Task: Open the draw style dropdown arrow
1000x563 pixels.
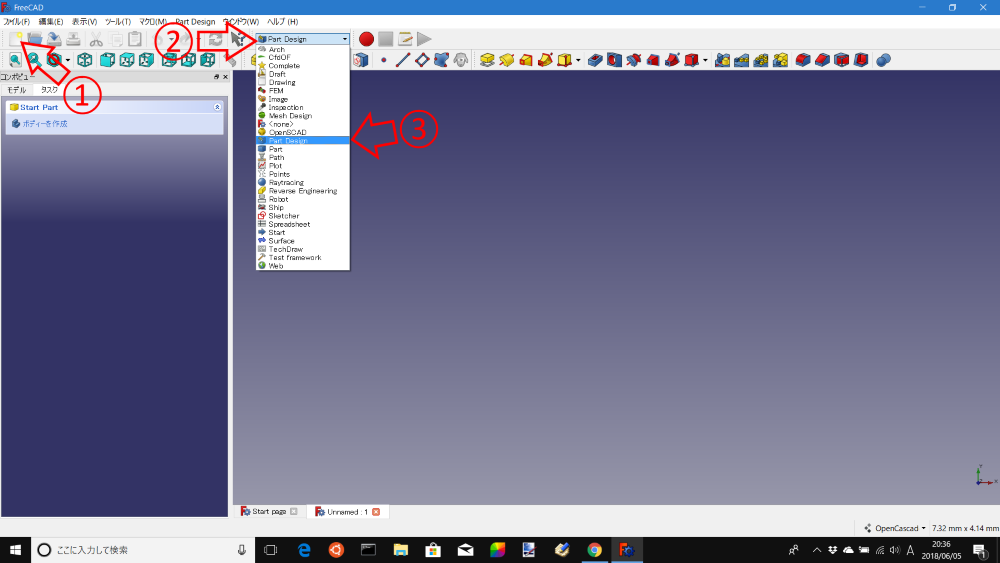Action: click(68, 61)
